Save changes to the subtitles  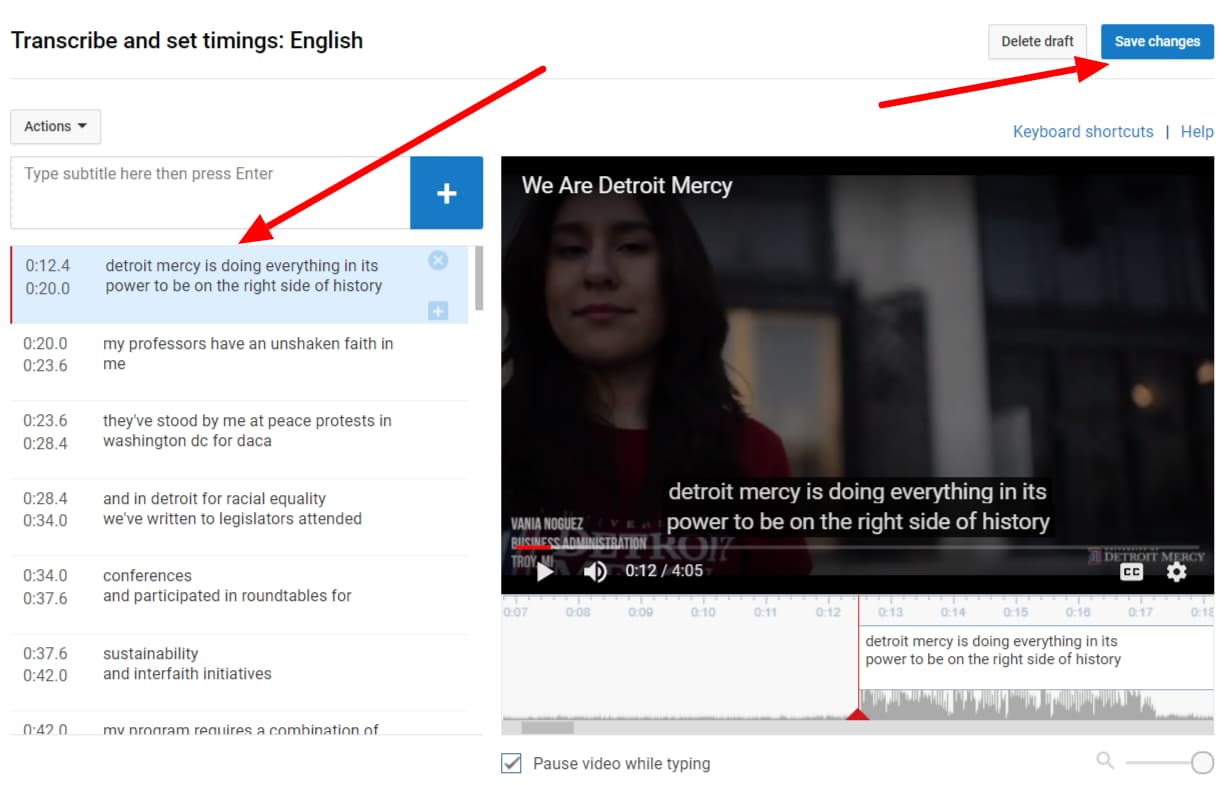tap(1157, 41)
